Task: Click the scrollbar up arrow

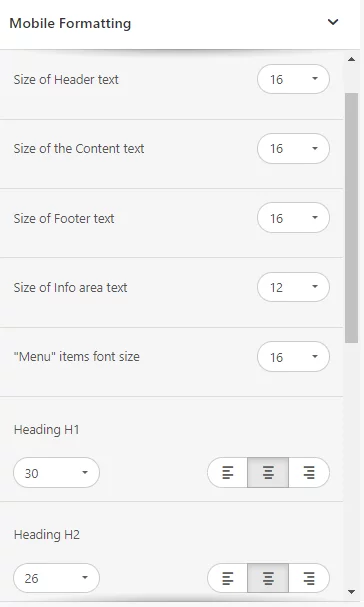Action: [352, 59]
